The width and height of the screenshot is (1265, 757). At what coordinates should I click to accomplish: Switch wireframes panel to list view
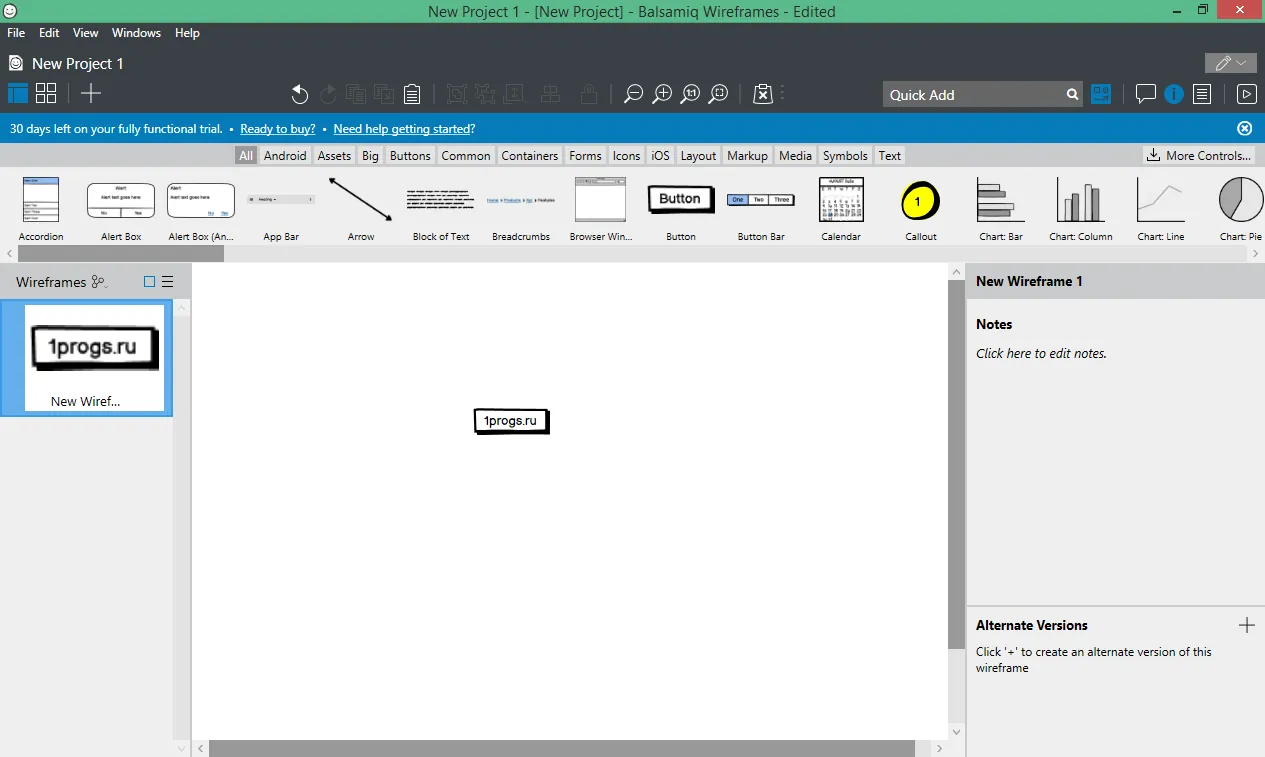[168, 282]
